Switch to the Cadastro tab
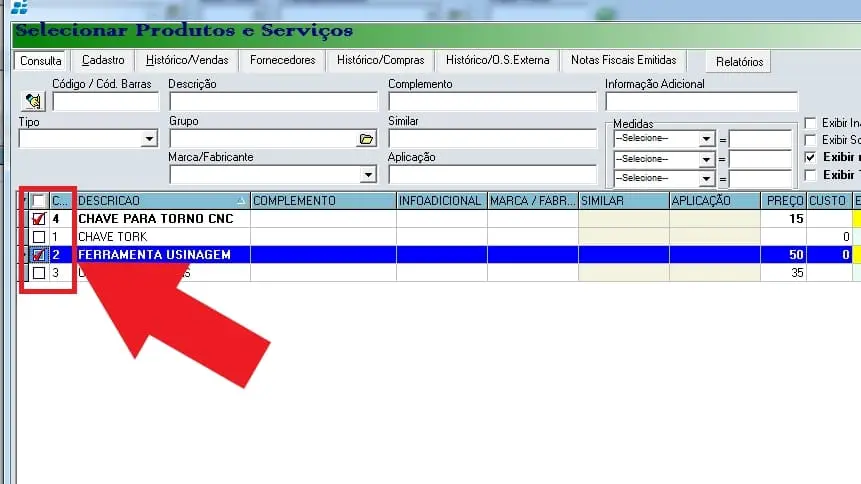This screenshot has height=484, width=861. coord(103,60)
